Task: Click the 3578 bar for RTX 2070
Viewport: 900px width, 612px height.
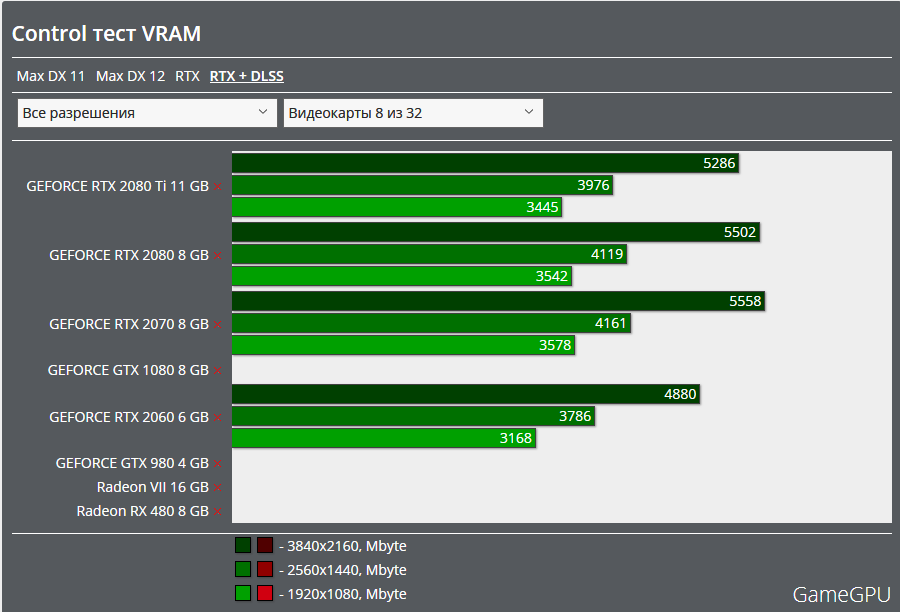Action: [404, 344]
